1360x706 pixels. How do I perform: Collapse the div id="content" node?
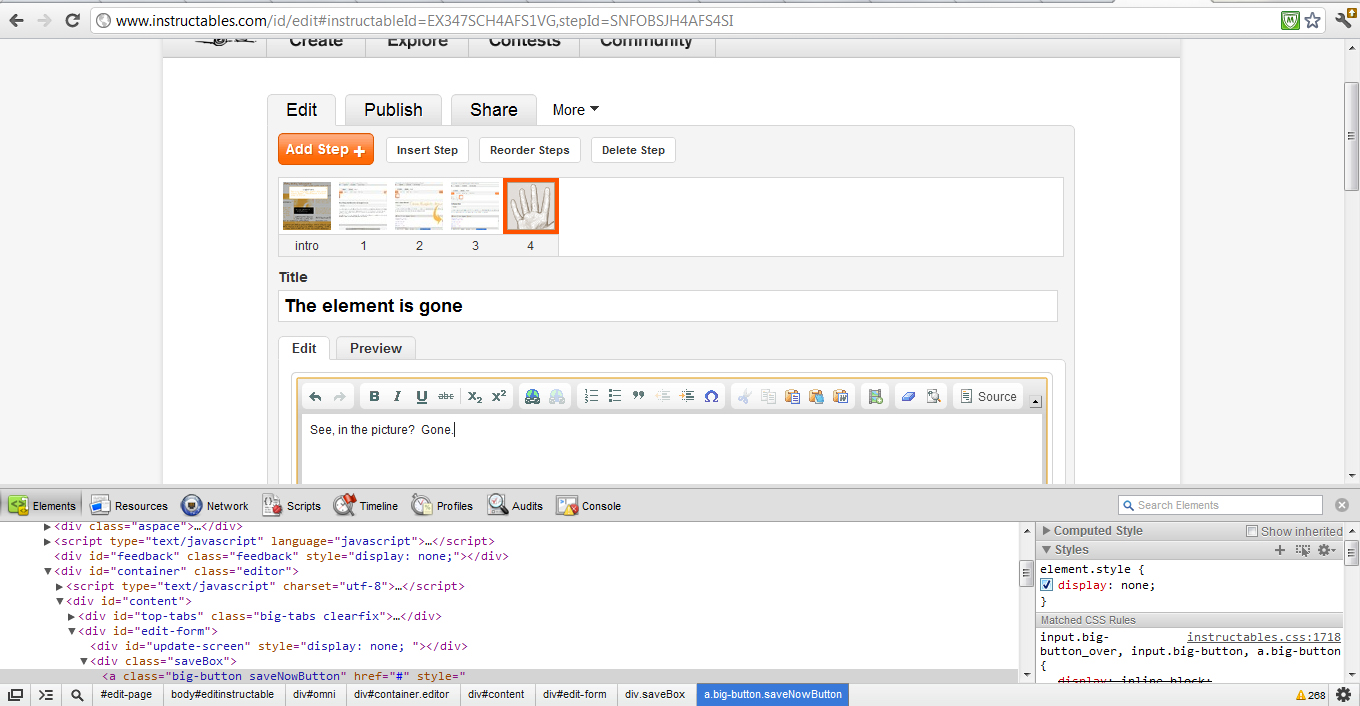(x=59, y=601)
